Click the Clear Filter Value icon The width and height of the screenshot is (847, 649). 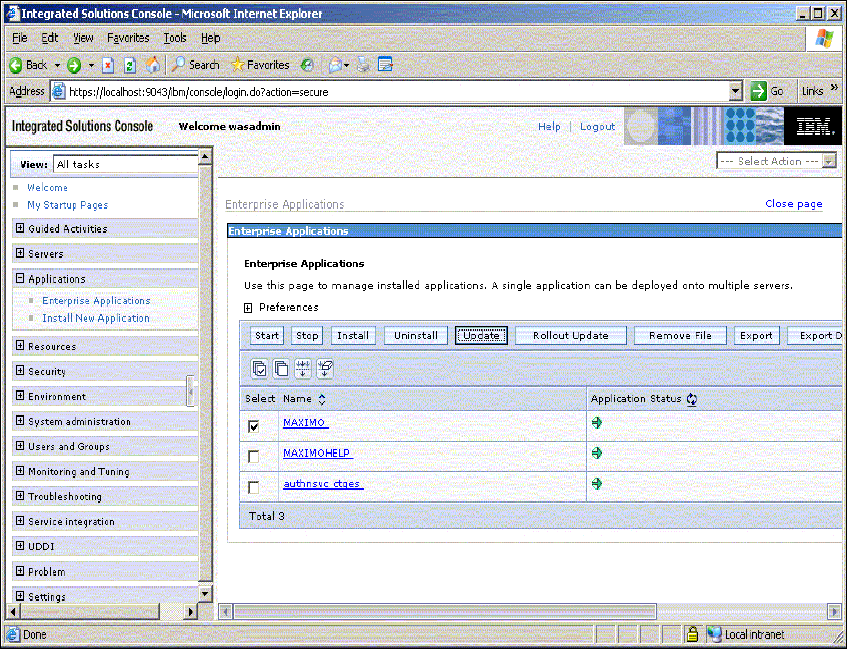click(x=325, y=368)
